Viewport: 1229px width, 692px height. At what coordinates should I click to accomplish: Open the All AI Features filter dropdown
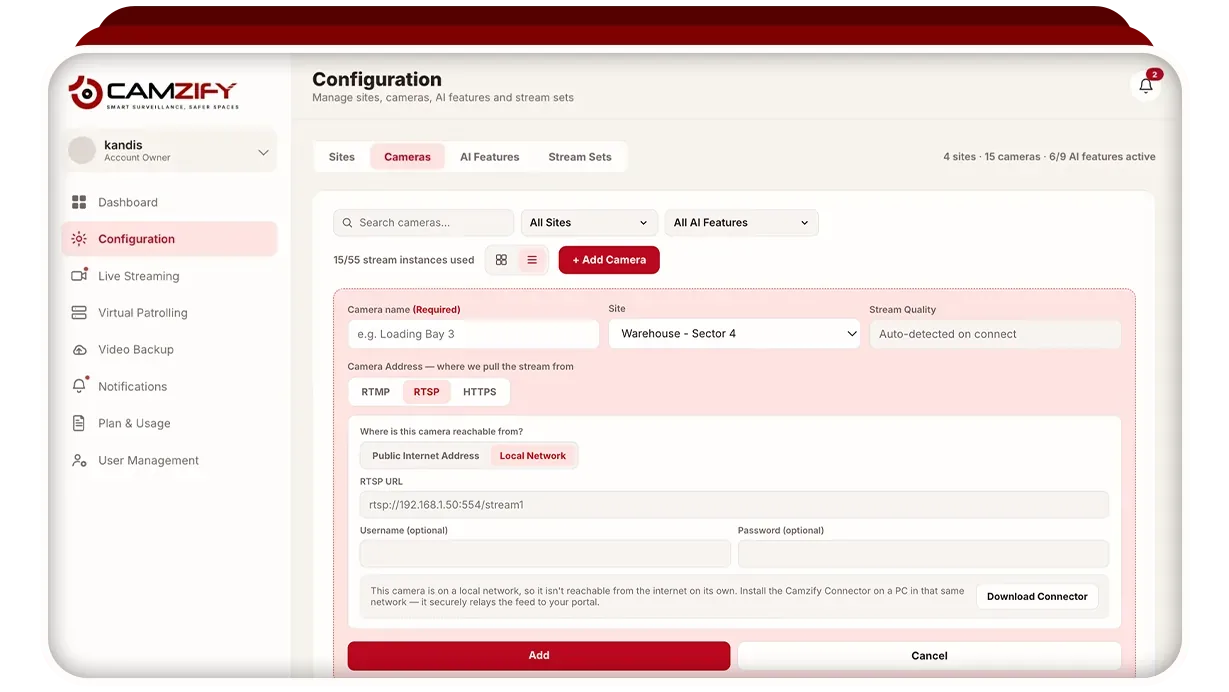point(741,223)
